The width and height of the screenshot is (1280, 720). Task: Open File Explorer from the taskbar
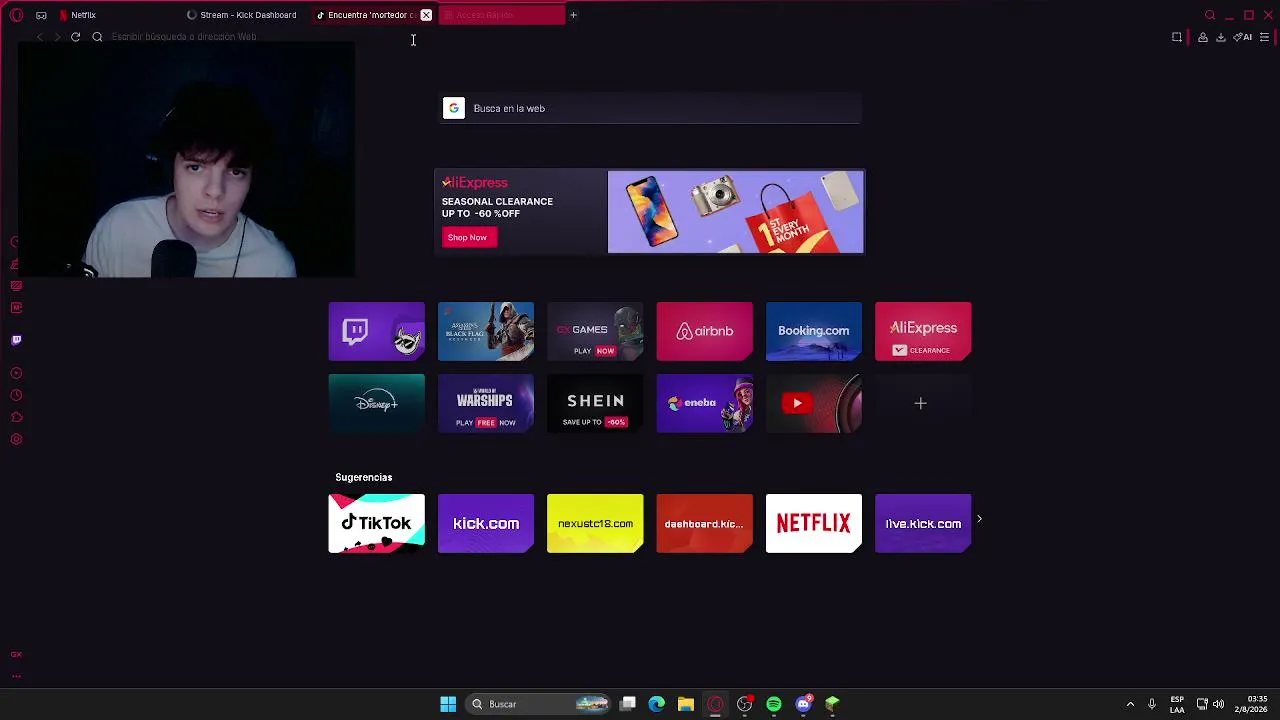point(686,704)
